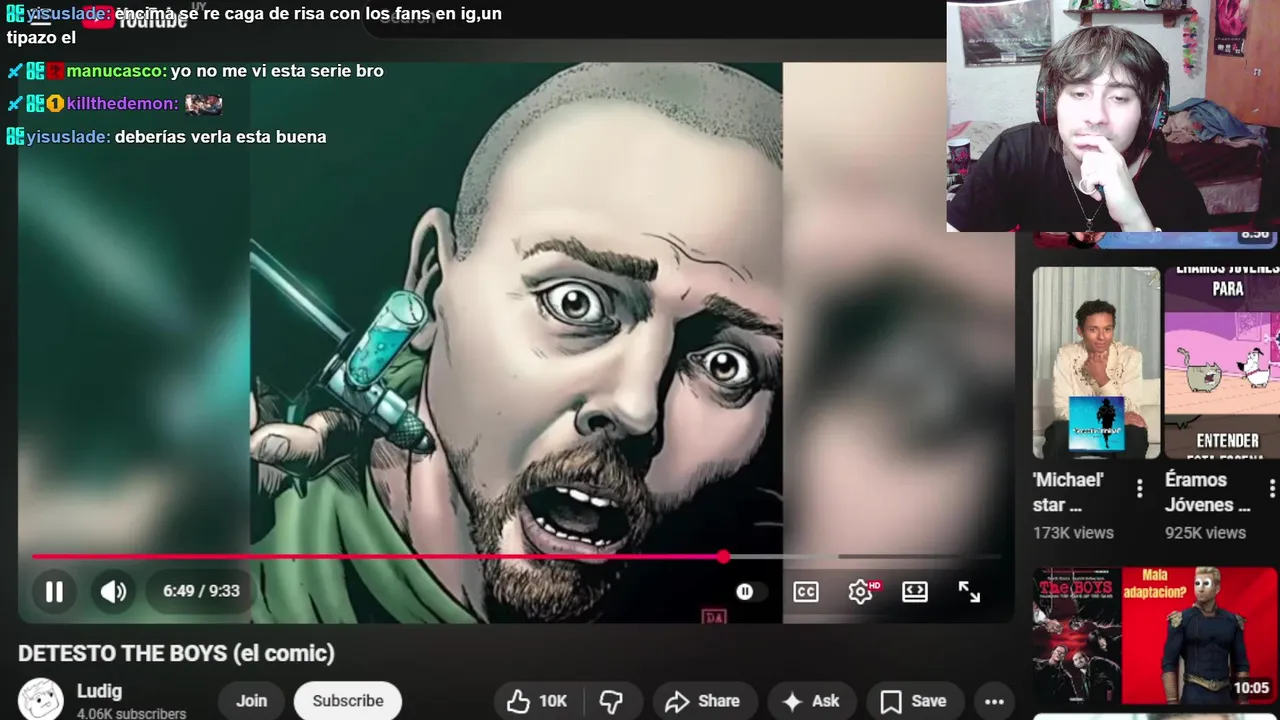Open the Ask button
Viewport: 1280px width, 720px height.
pos(811,702)
